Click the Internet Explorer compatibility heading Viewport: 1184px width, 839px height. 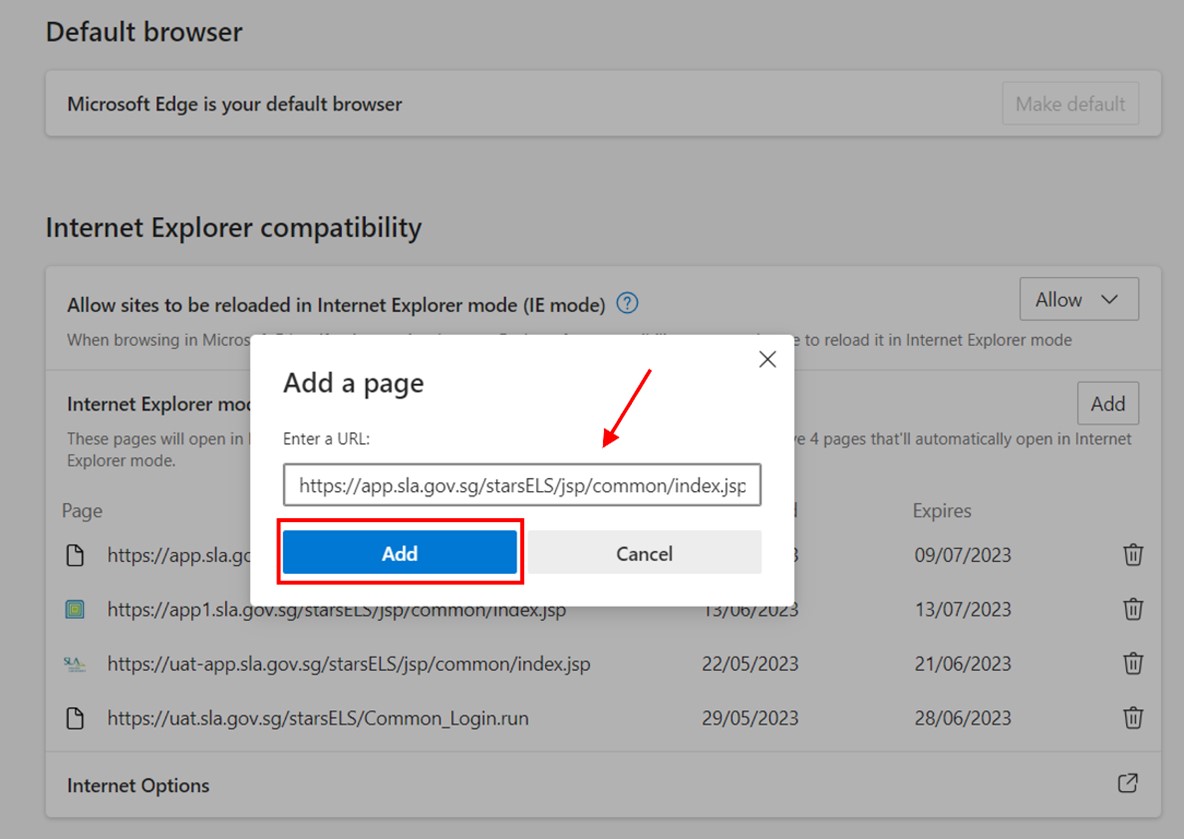tap(233, 227)
